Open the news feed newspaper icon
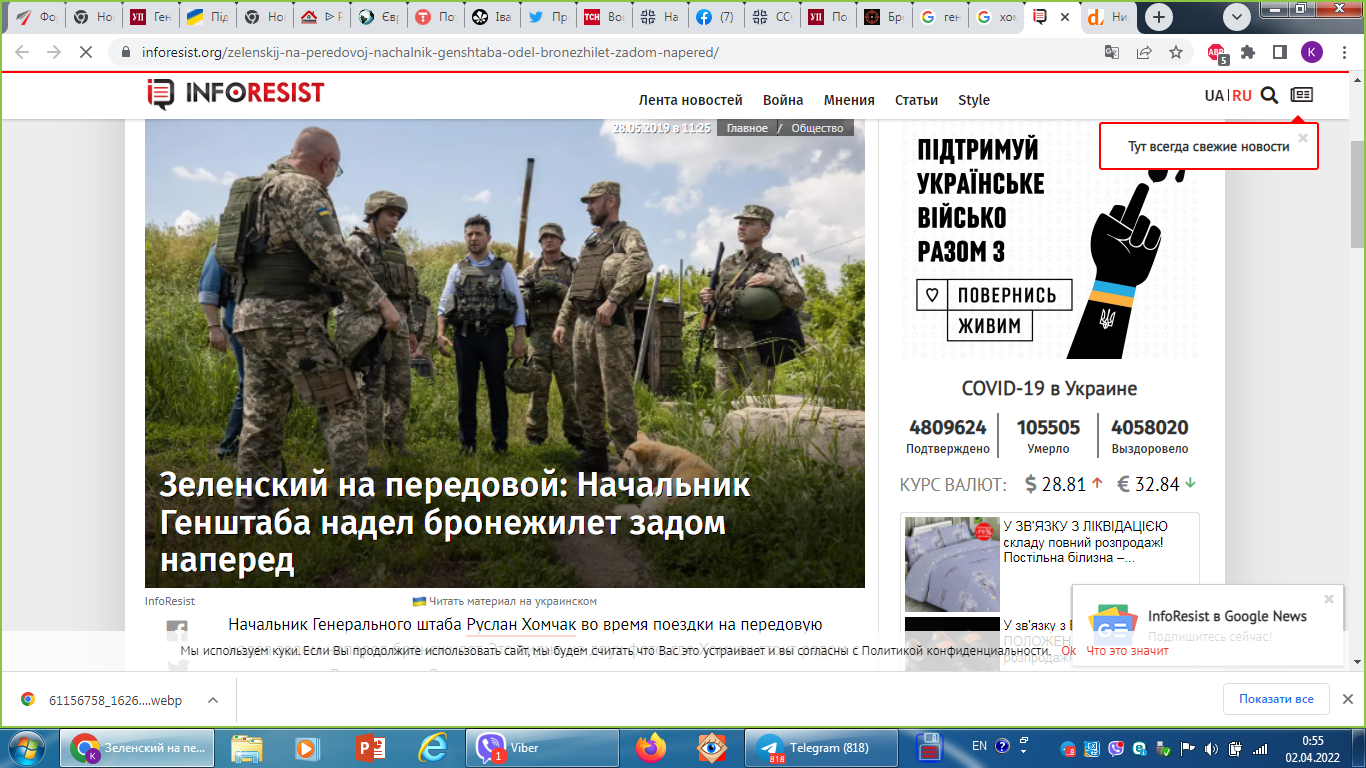Image resolution: width=1366 pixels, height=768 pixels. tap(1301, 95)
